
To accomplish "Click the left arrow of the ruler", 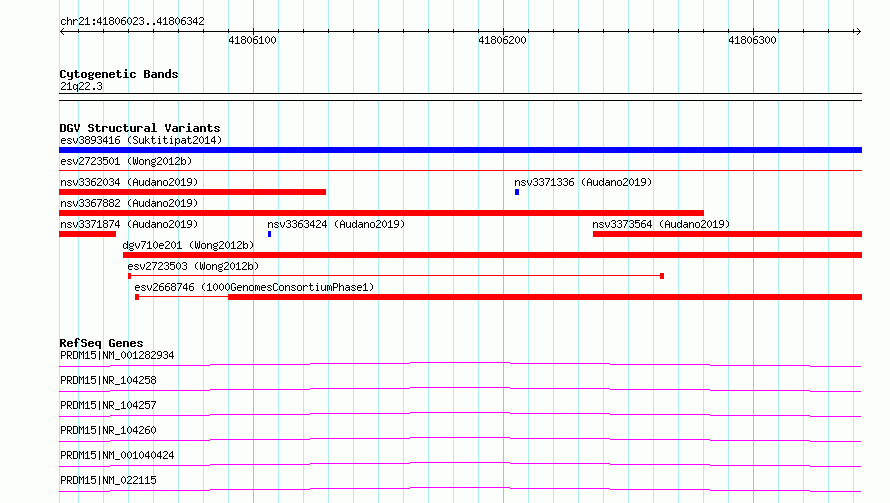I will click(62, 32).
